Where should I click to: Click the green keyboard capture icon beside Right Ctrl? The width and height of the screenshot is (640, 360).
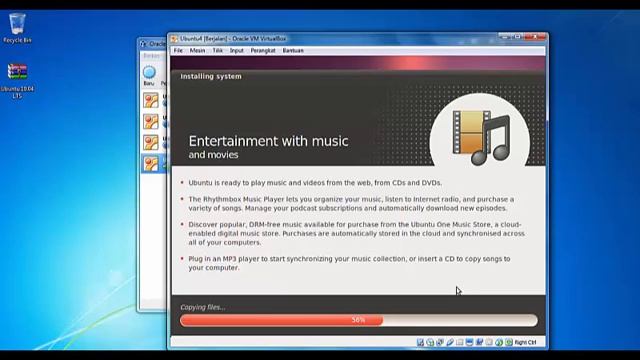pyautogui.click(x=509, y=342)
